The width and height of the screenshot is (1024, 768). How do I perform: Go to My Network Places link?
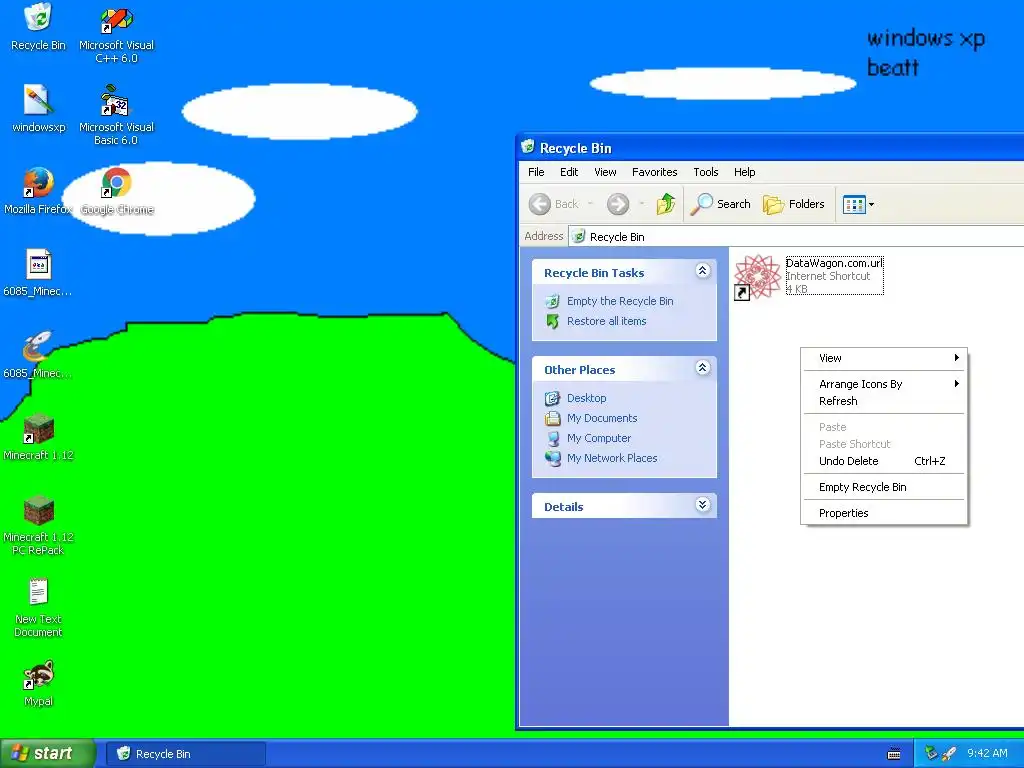[x=611, y=458]
